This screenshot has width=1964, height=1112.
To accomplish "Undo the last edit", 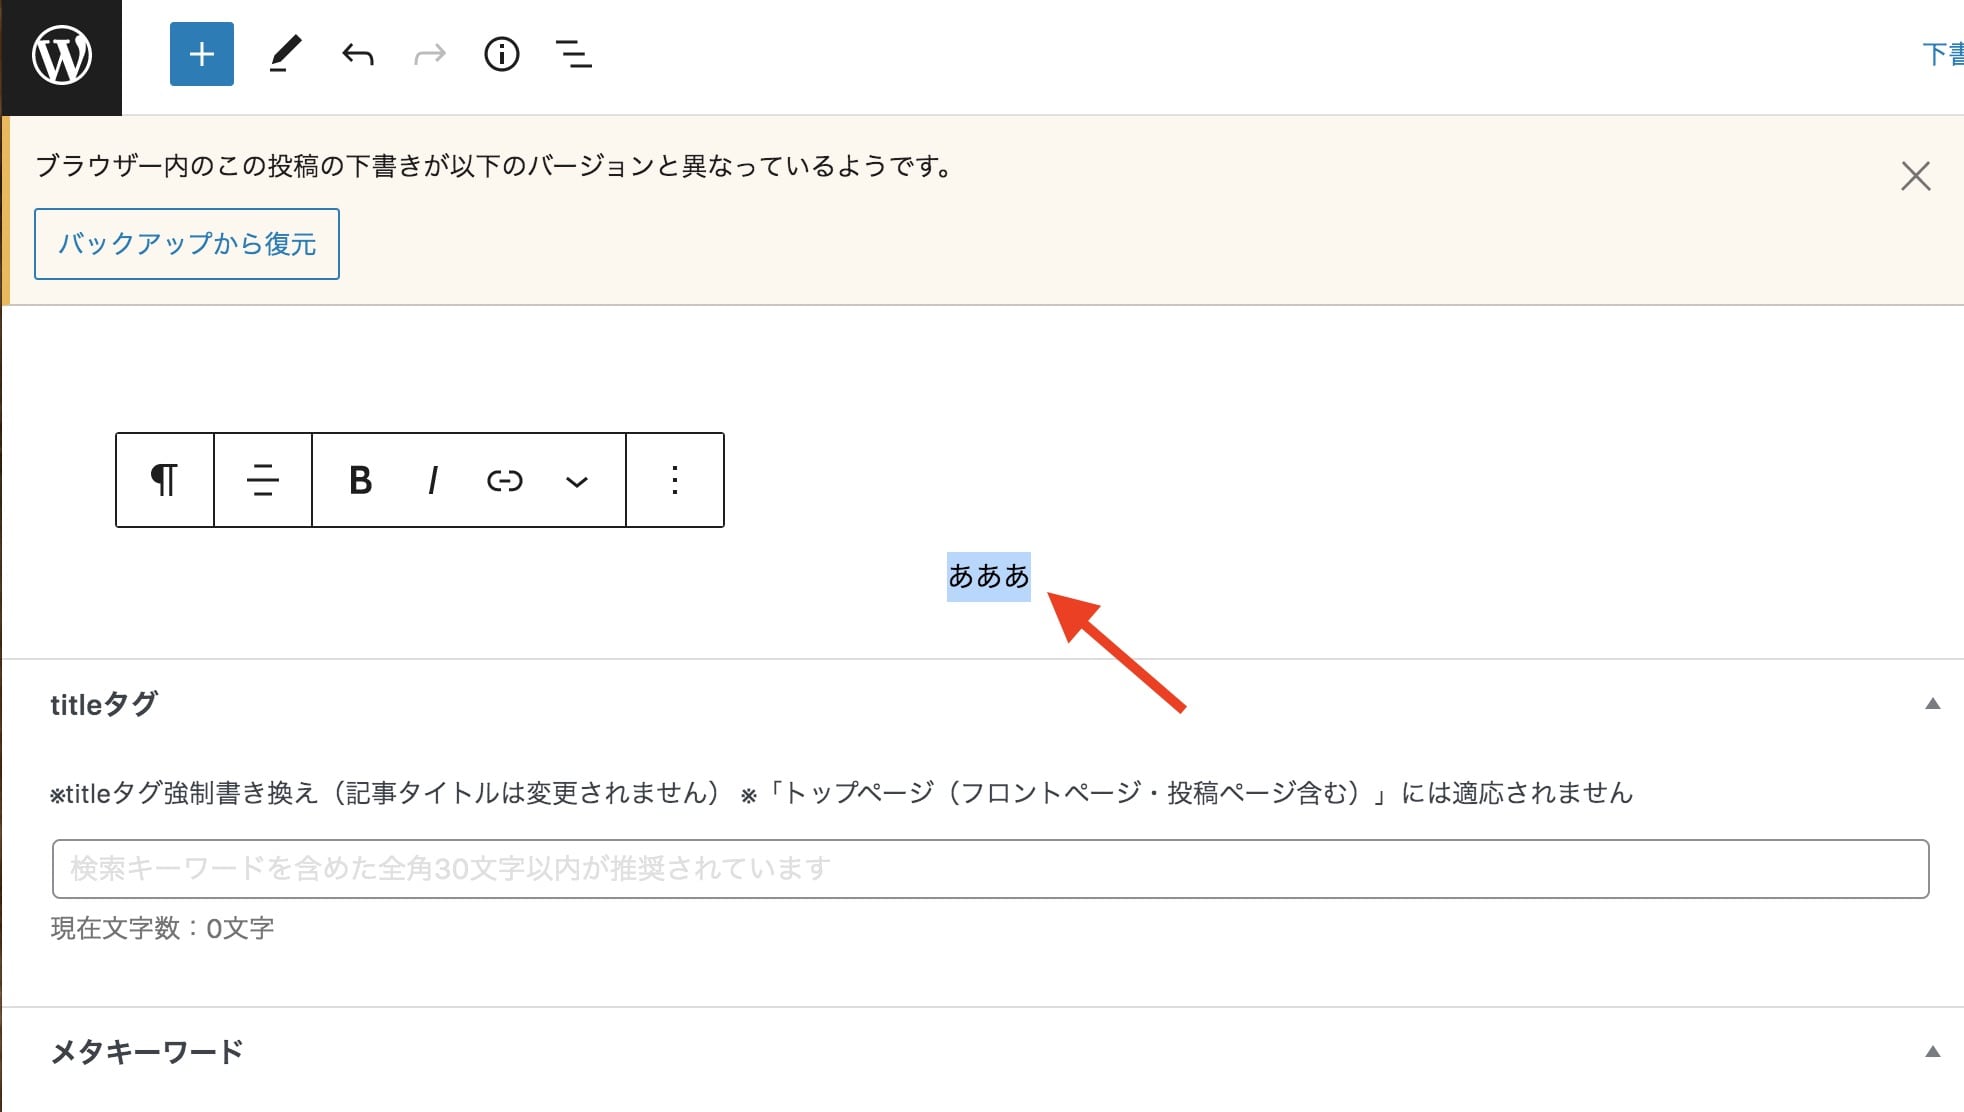I will click(x=357, y=54).
